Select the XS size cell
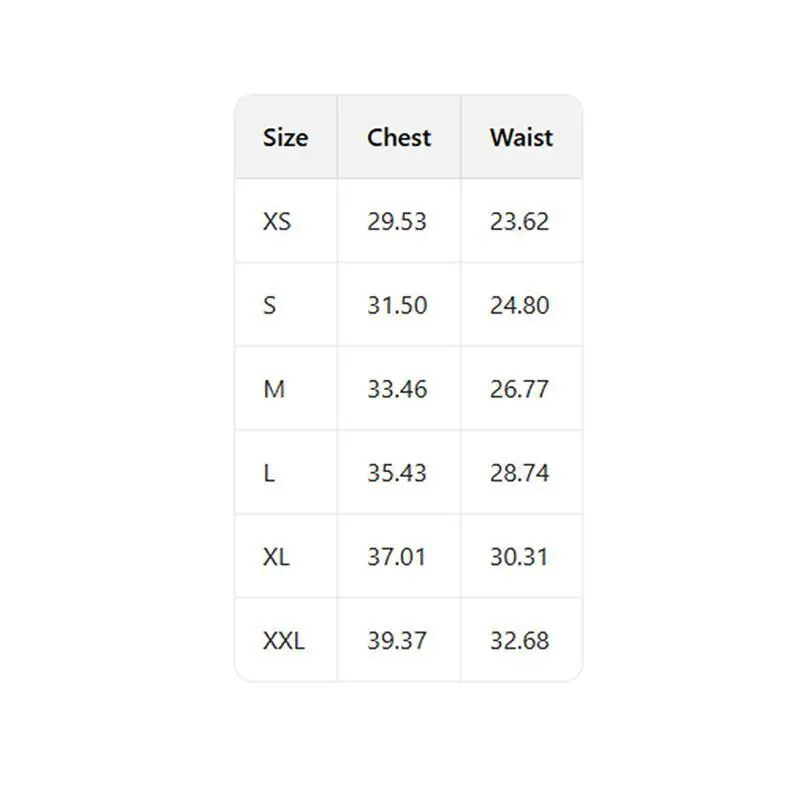 (x=277, y=221)
